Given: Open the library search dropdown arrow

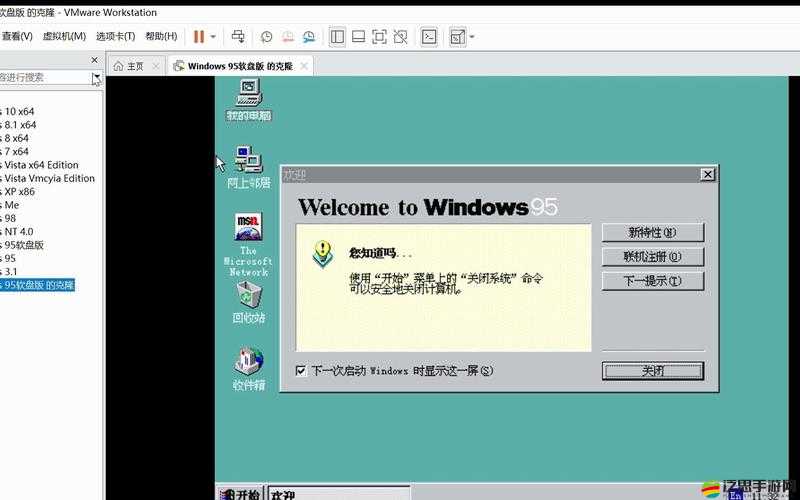Looking at the screenshot, I should [96, 78].
